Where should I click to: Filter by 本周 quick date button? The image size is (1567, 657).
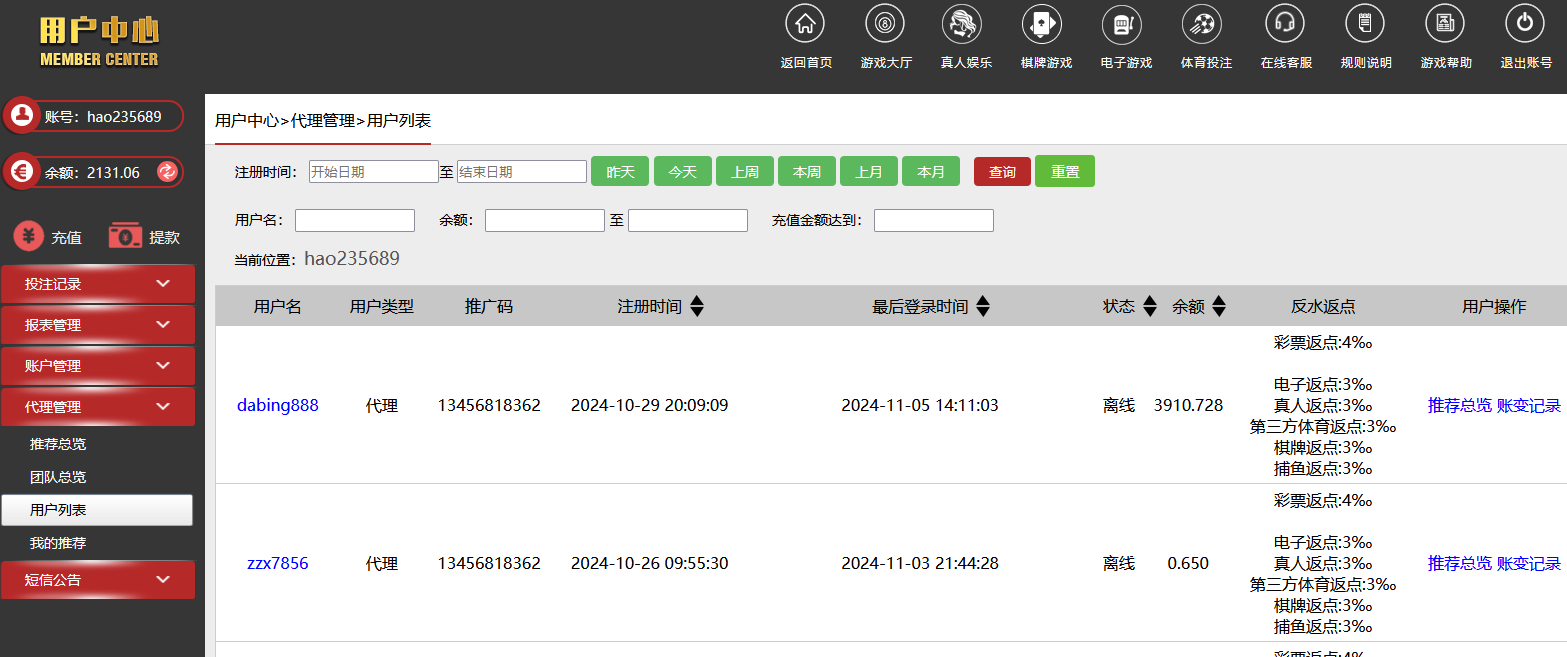point(806,172)
